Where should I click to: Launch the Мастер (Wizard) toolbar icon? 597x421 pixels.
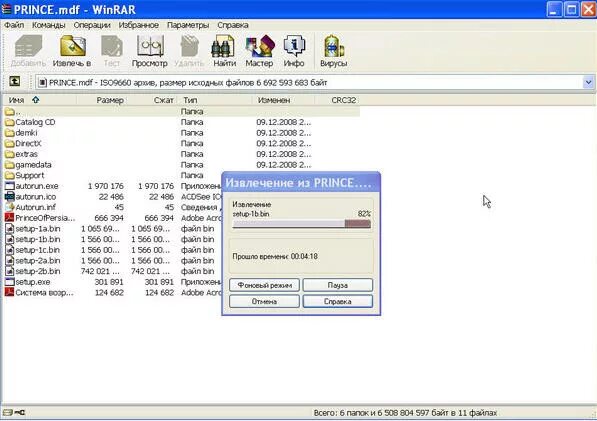pos(260,46)
